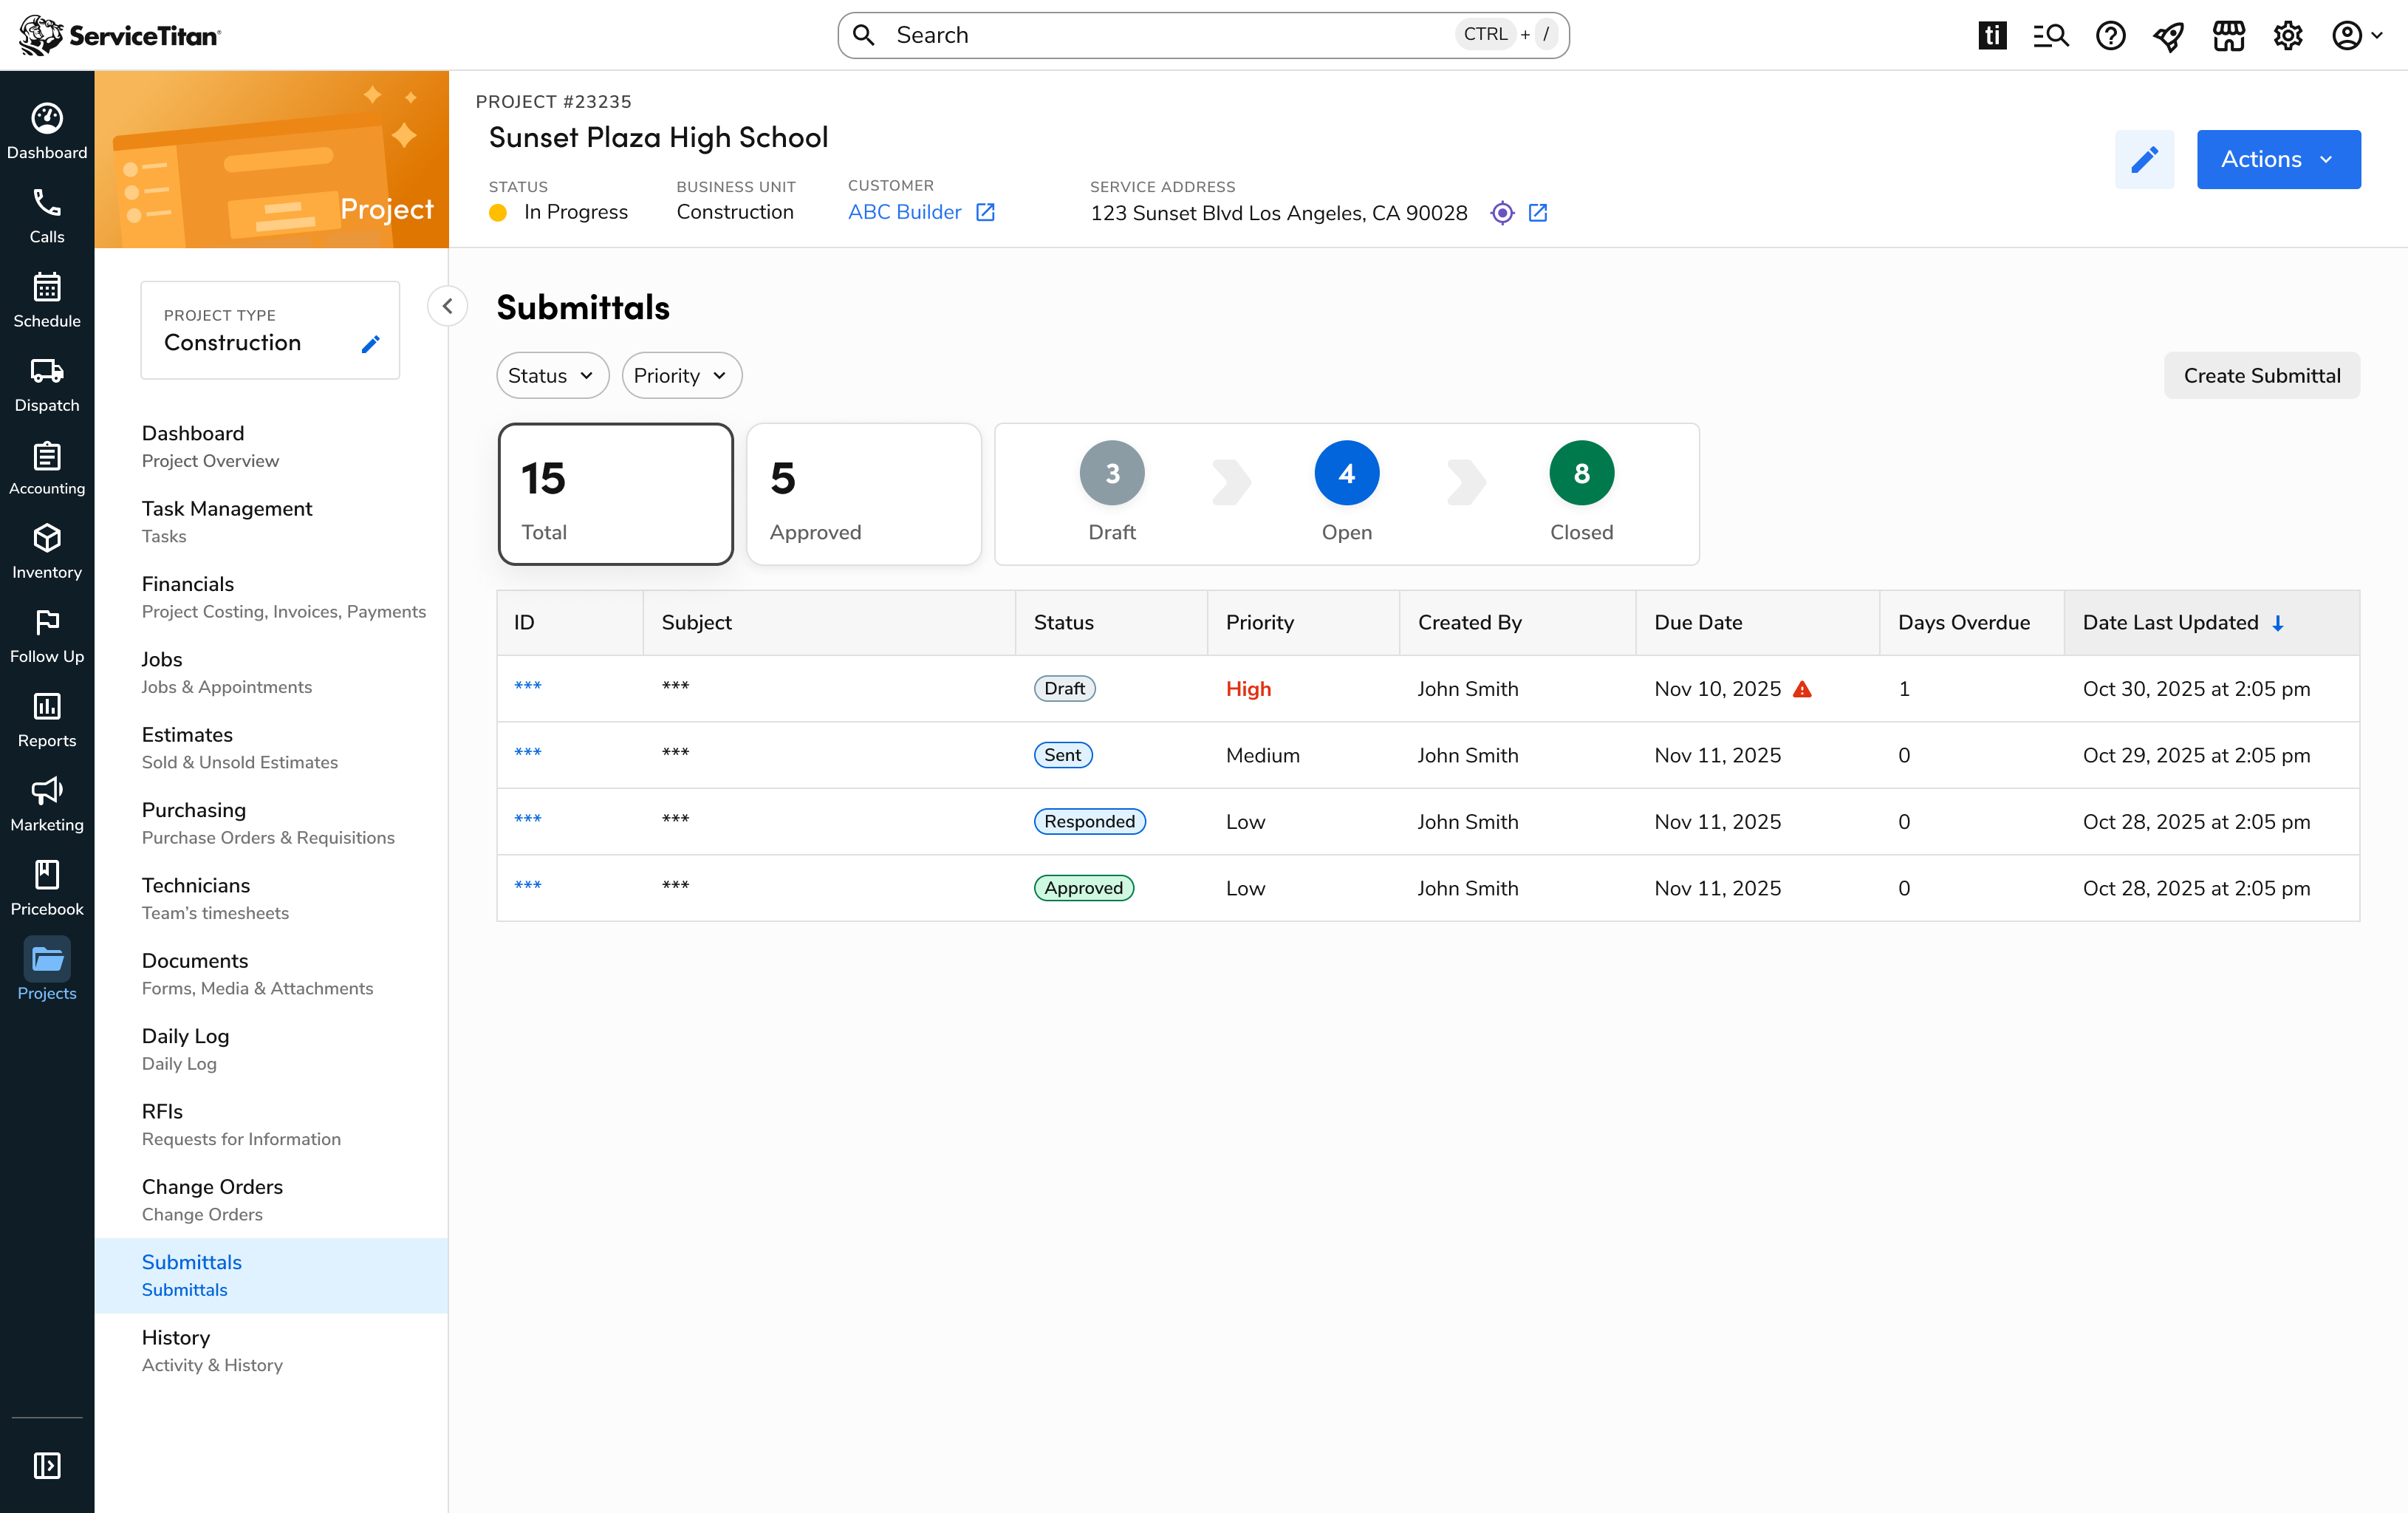Click the Marketing megaphone icon
The image size is (2408, 1513).
tap(47, 791)
